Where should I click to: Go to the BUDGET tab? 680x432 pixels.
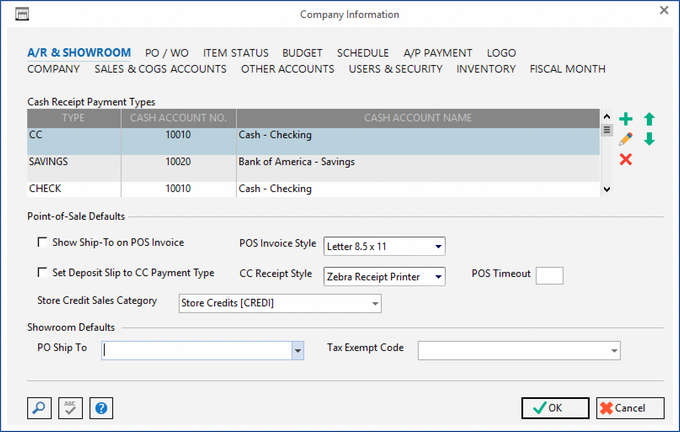(302, 53)
